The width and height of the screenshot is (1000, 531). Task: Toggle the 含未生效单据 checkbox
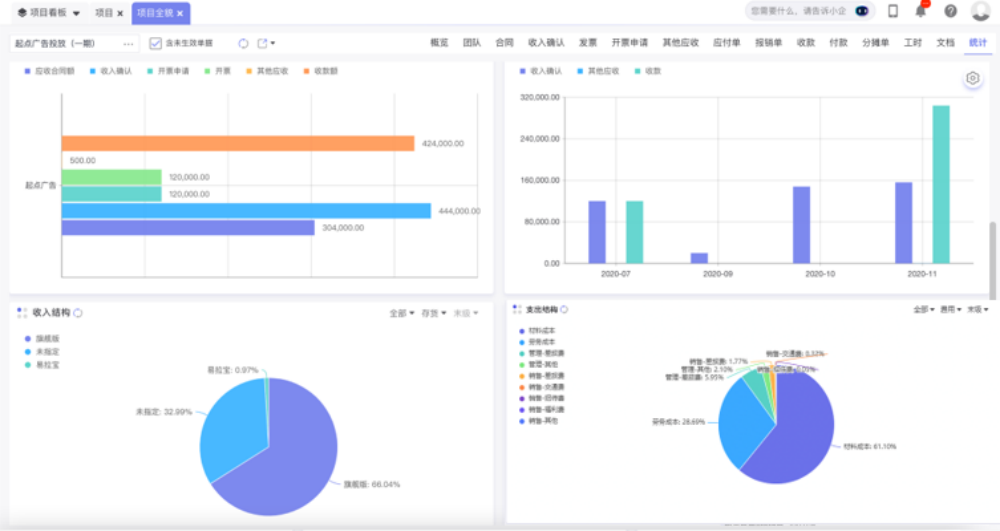click(x=155, y=43)
